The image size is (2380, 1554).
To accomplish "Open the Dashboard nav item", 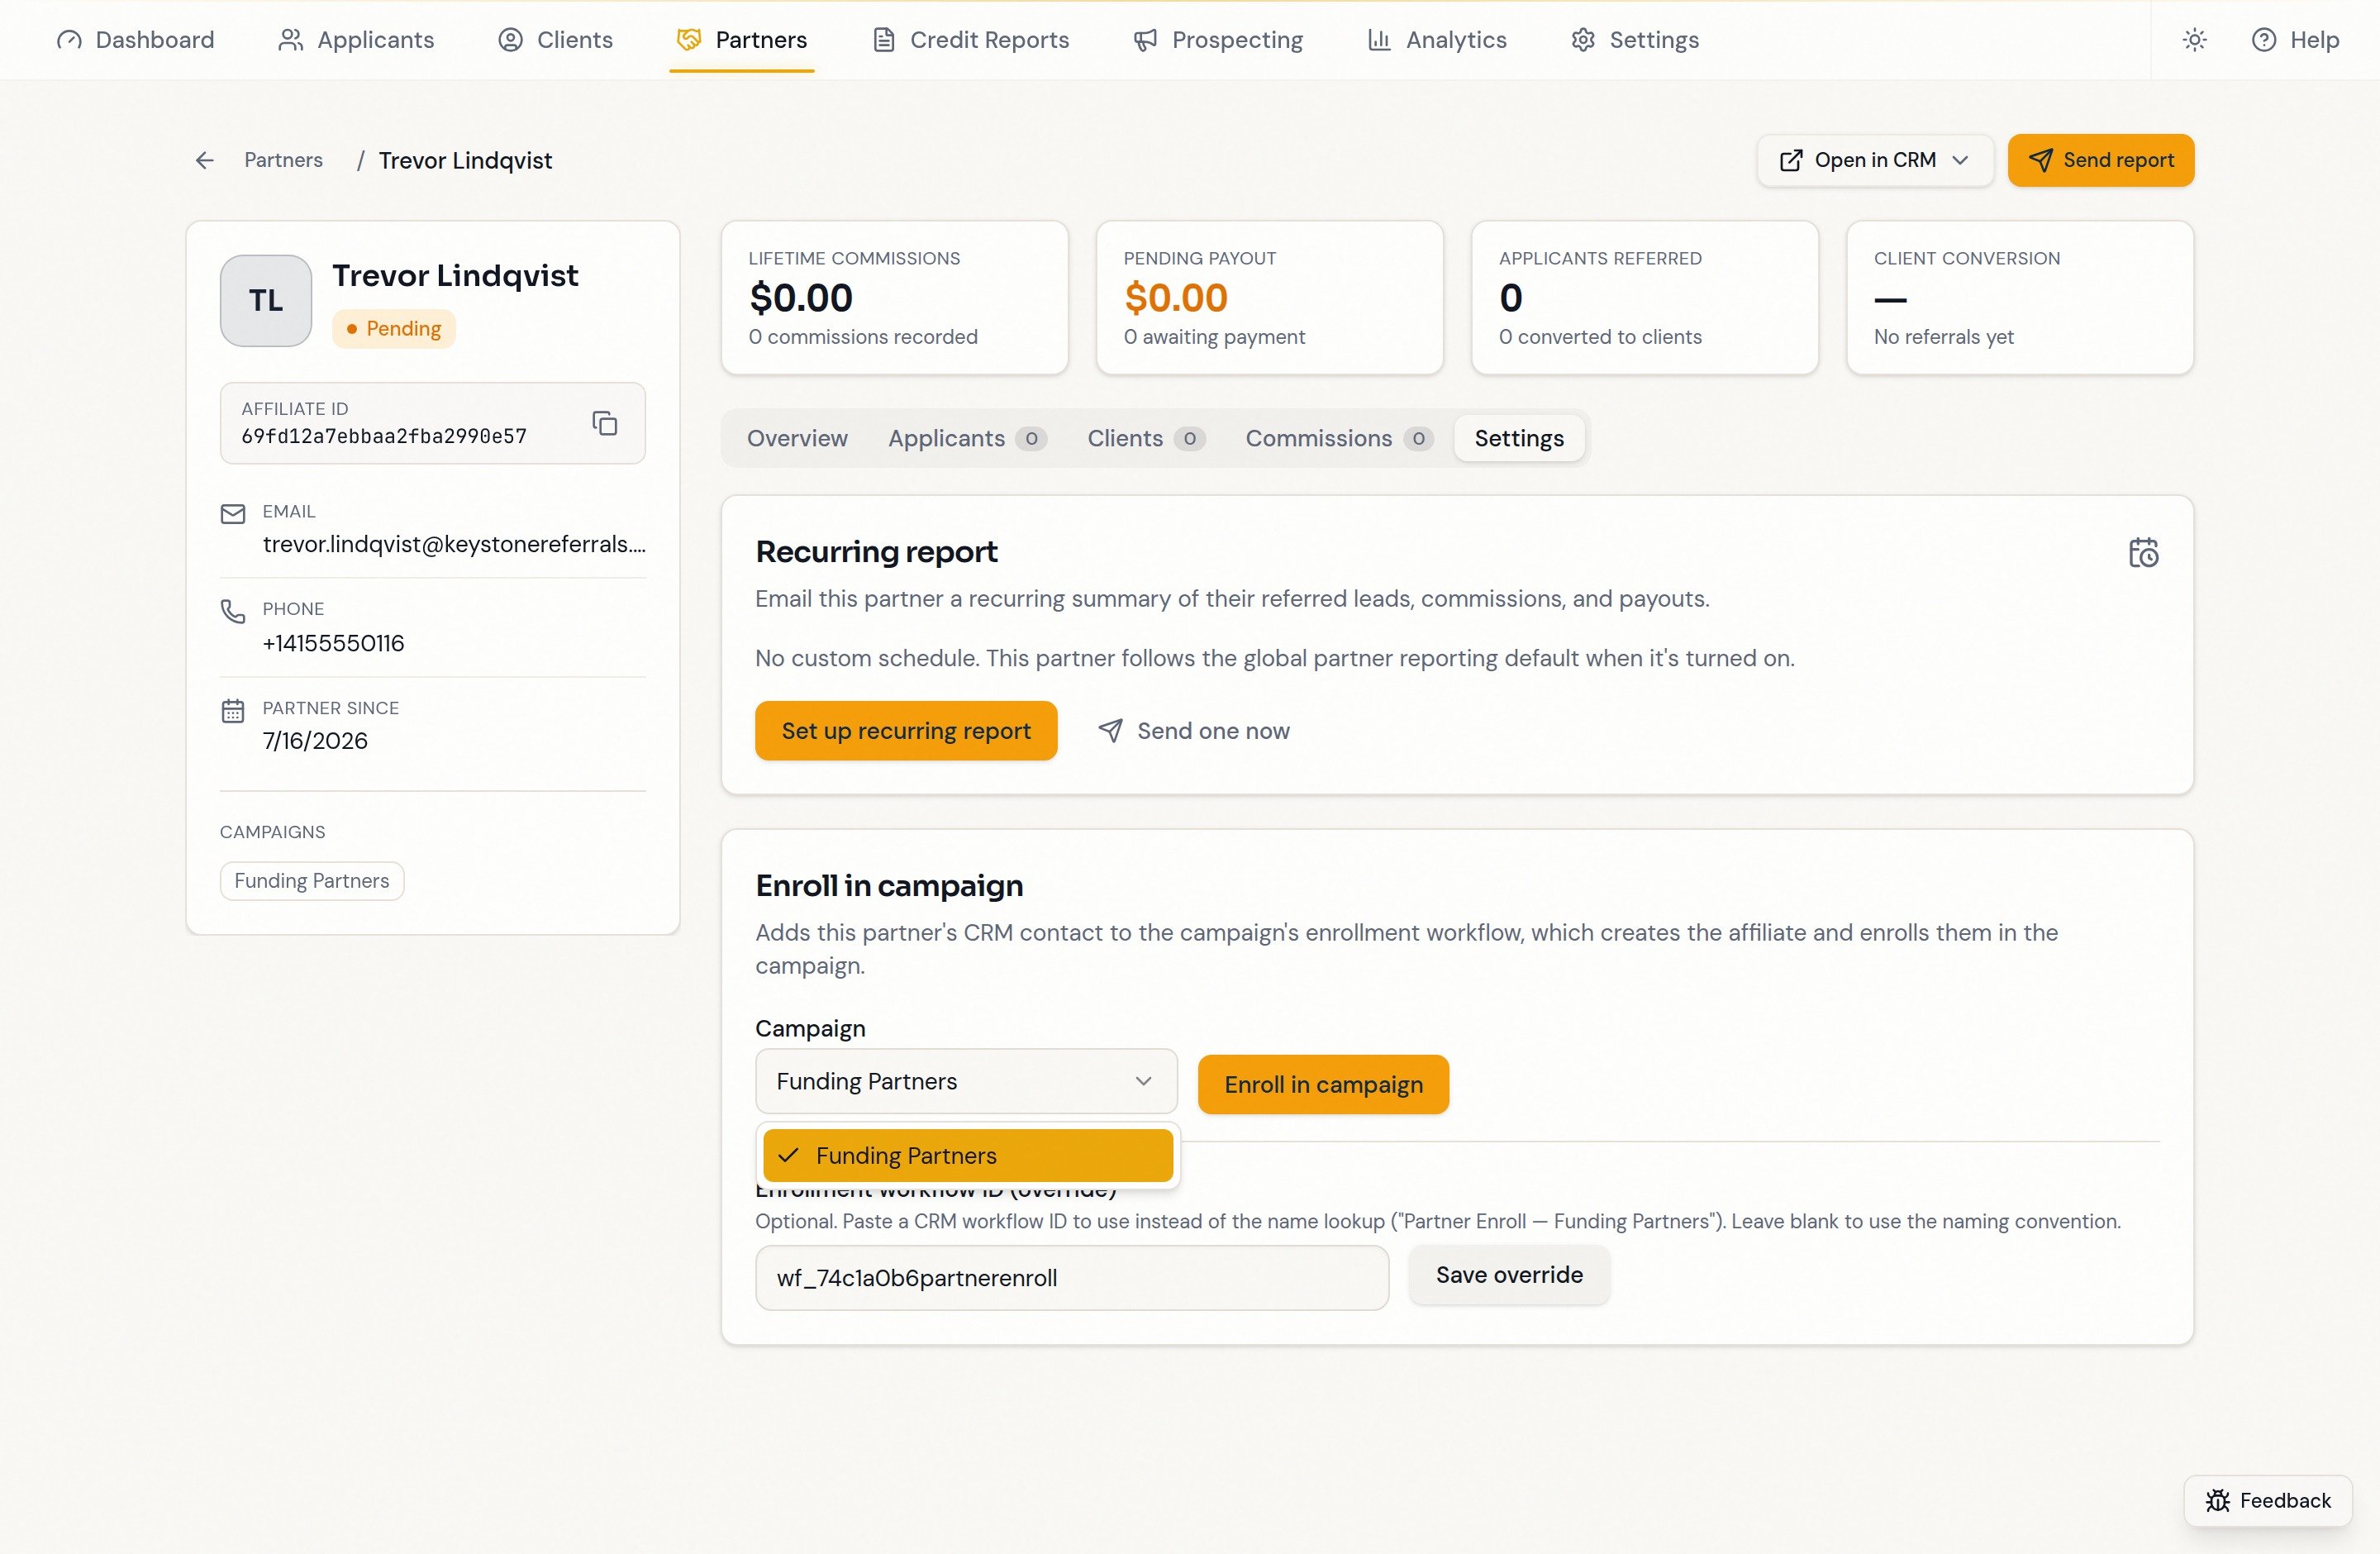I will 135,40.
